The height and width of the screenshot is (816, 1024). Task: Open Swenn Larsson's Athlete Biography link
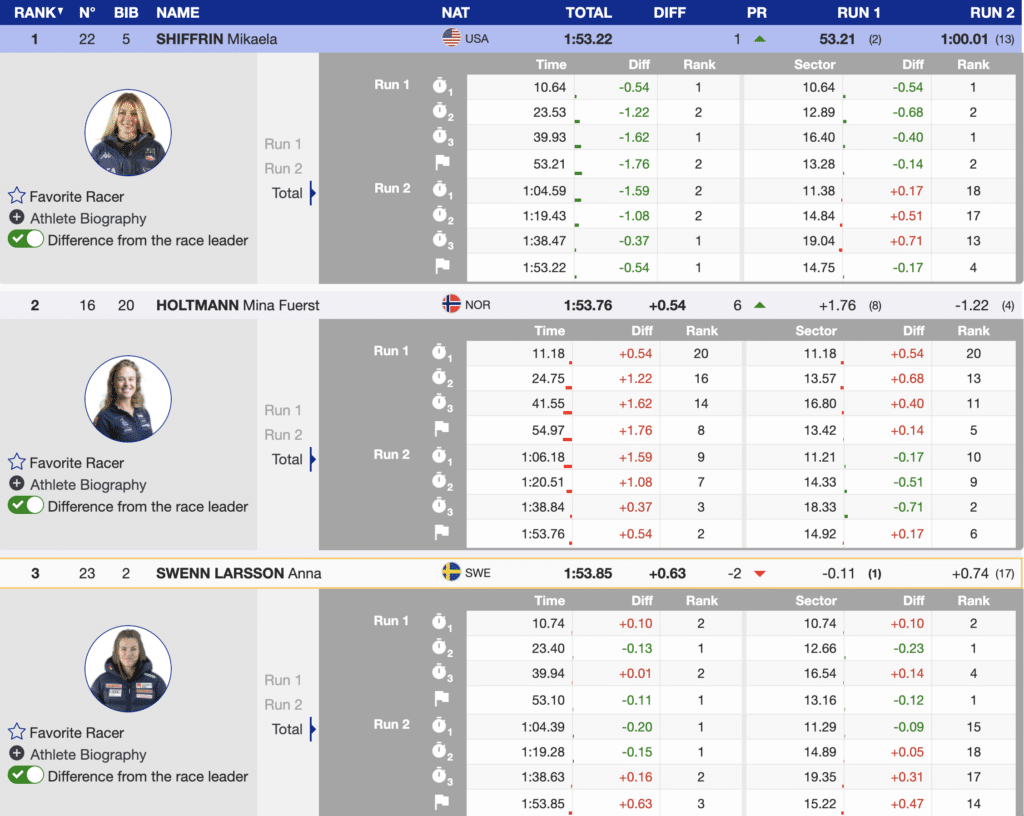click(x=88, y=754)
